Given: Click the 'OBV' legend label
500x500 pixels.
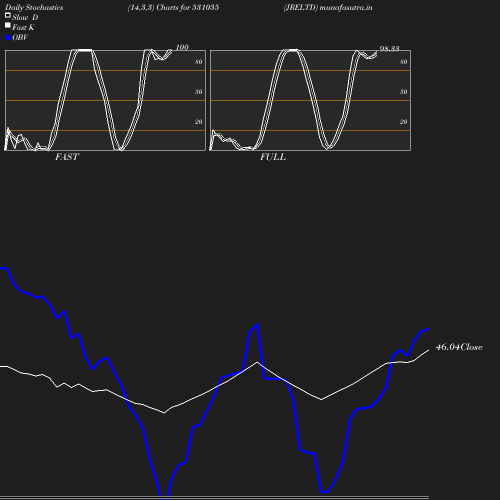Looking at the screenshot, I should tap(20, 38).
